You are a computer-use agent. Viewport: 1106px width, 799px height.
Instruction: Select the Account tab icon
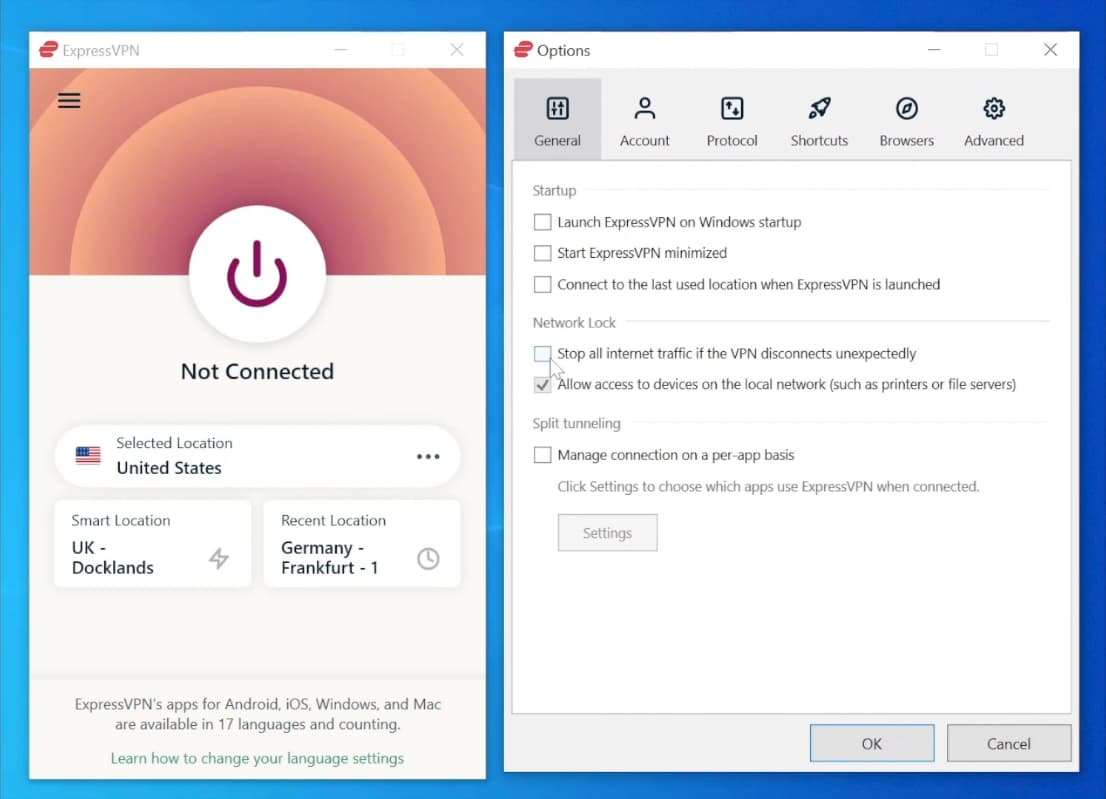click(x=644, y=109)
